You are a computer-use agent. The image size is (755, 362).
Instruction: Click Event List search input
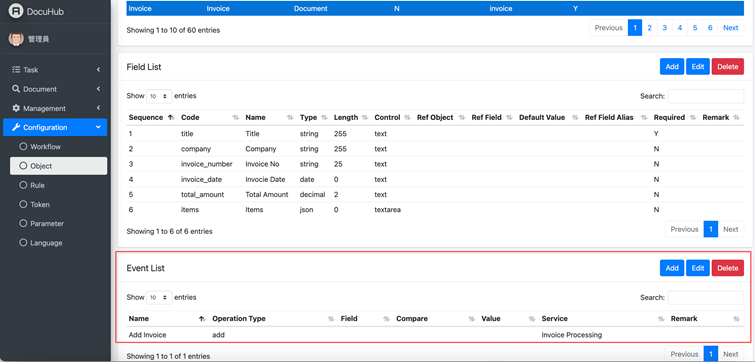pos(705,297)
